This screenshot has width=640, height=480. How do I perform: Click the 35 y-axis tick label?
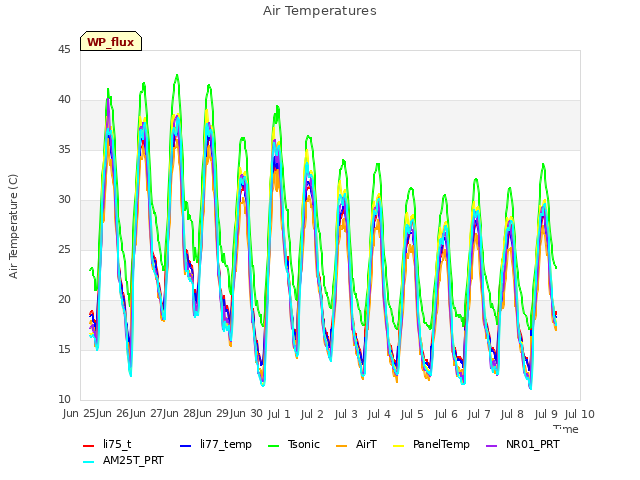pyautogui.click(x=64, y=149)
